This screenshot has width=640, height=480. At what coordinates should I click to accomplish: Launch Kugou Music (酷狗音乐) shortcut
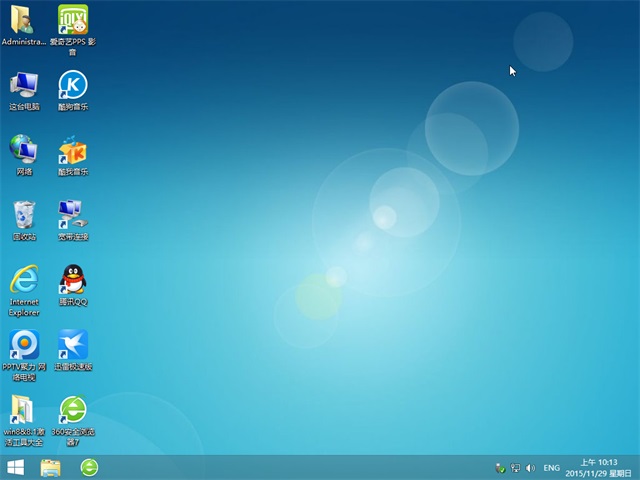coord(73,86)
